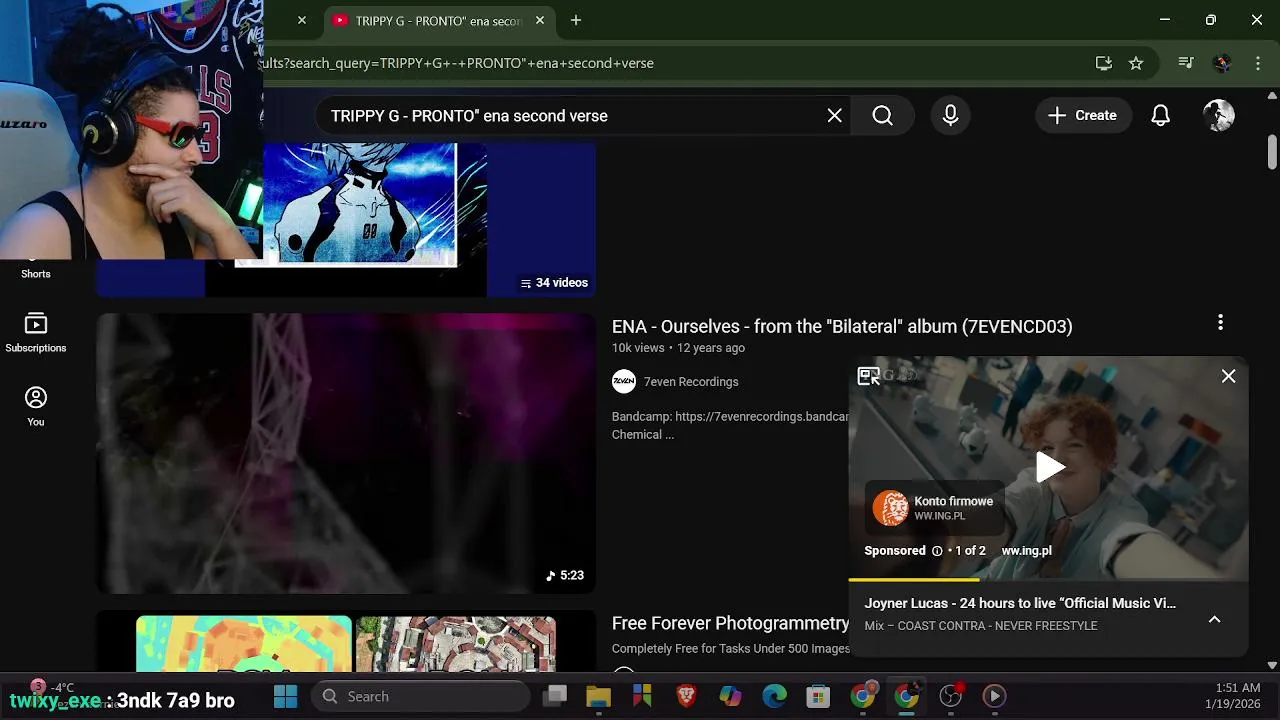Close the previous browser tab
This screenshot has height=720, width=1280.
302,20
